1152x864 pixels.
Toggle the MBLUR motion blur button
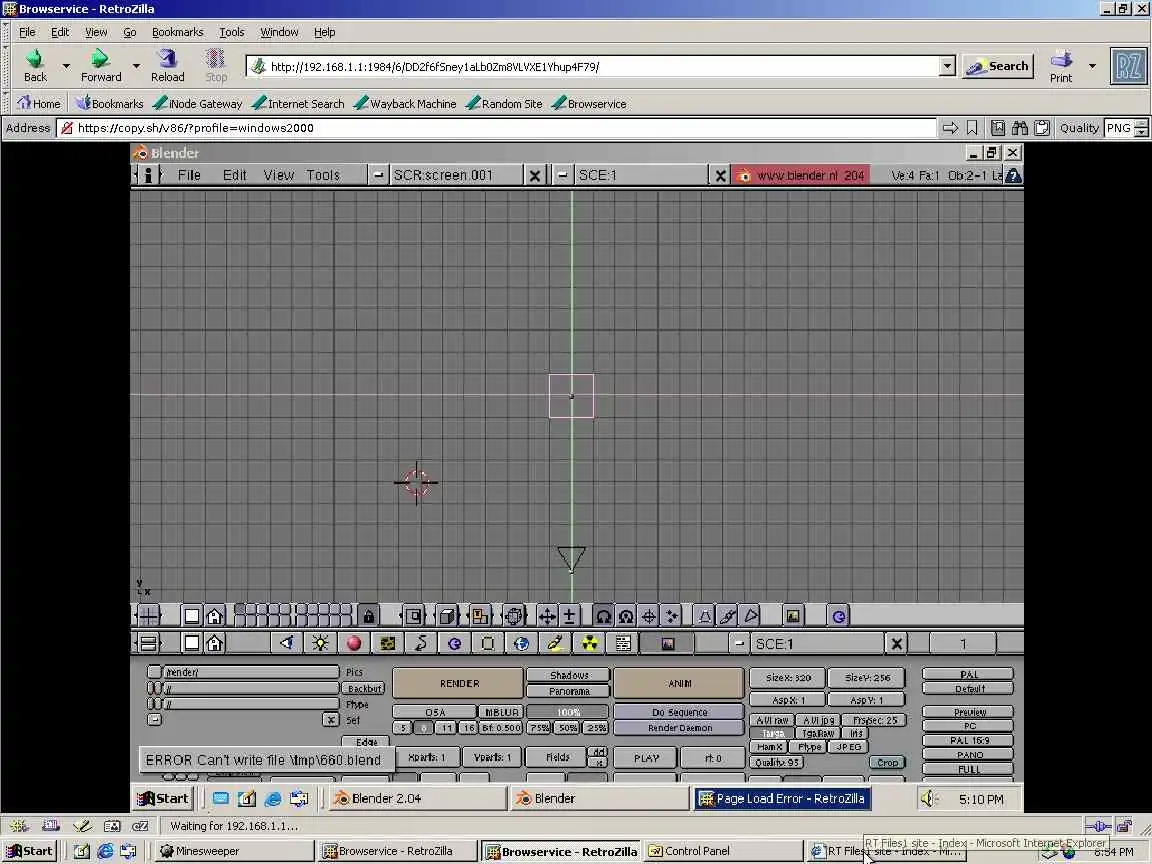click(x=501, y=712)
